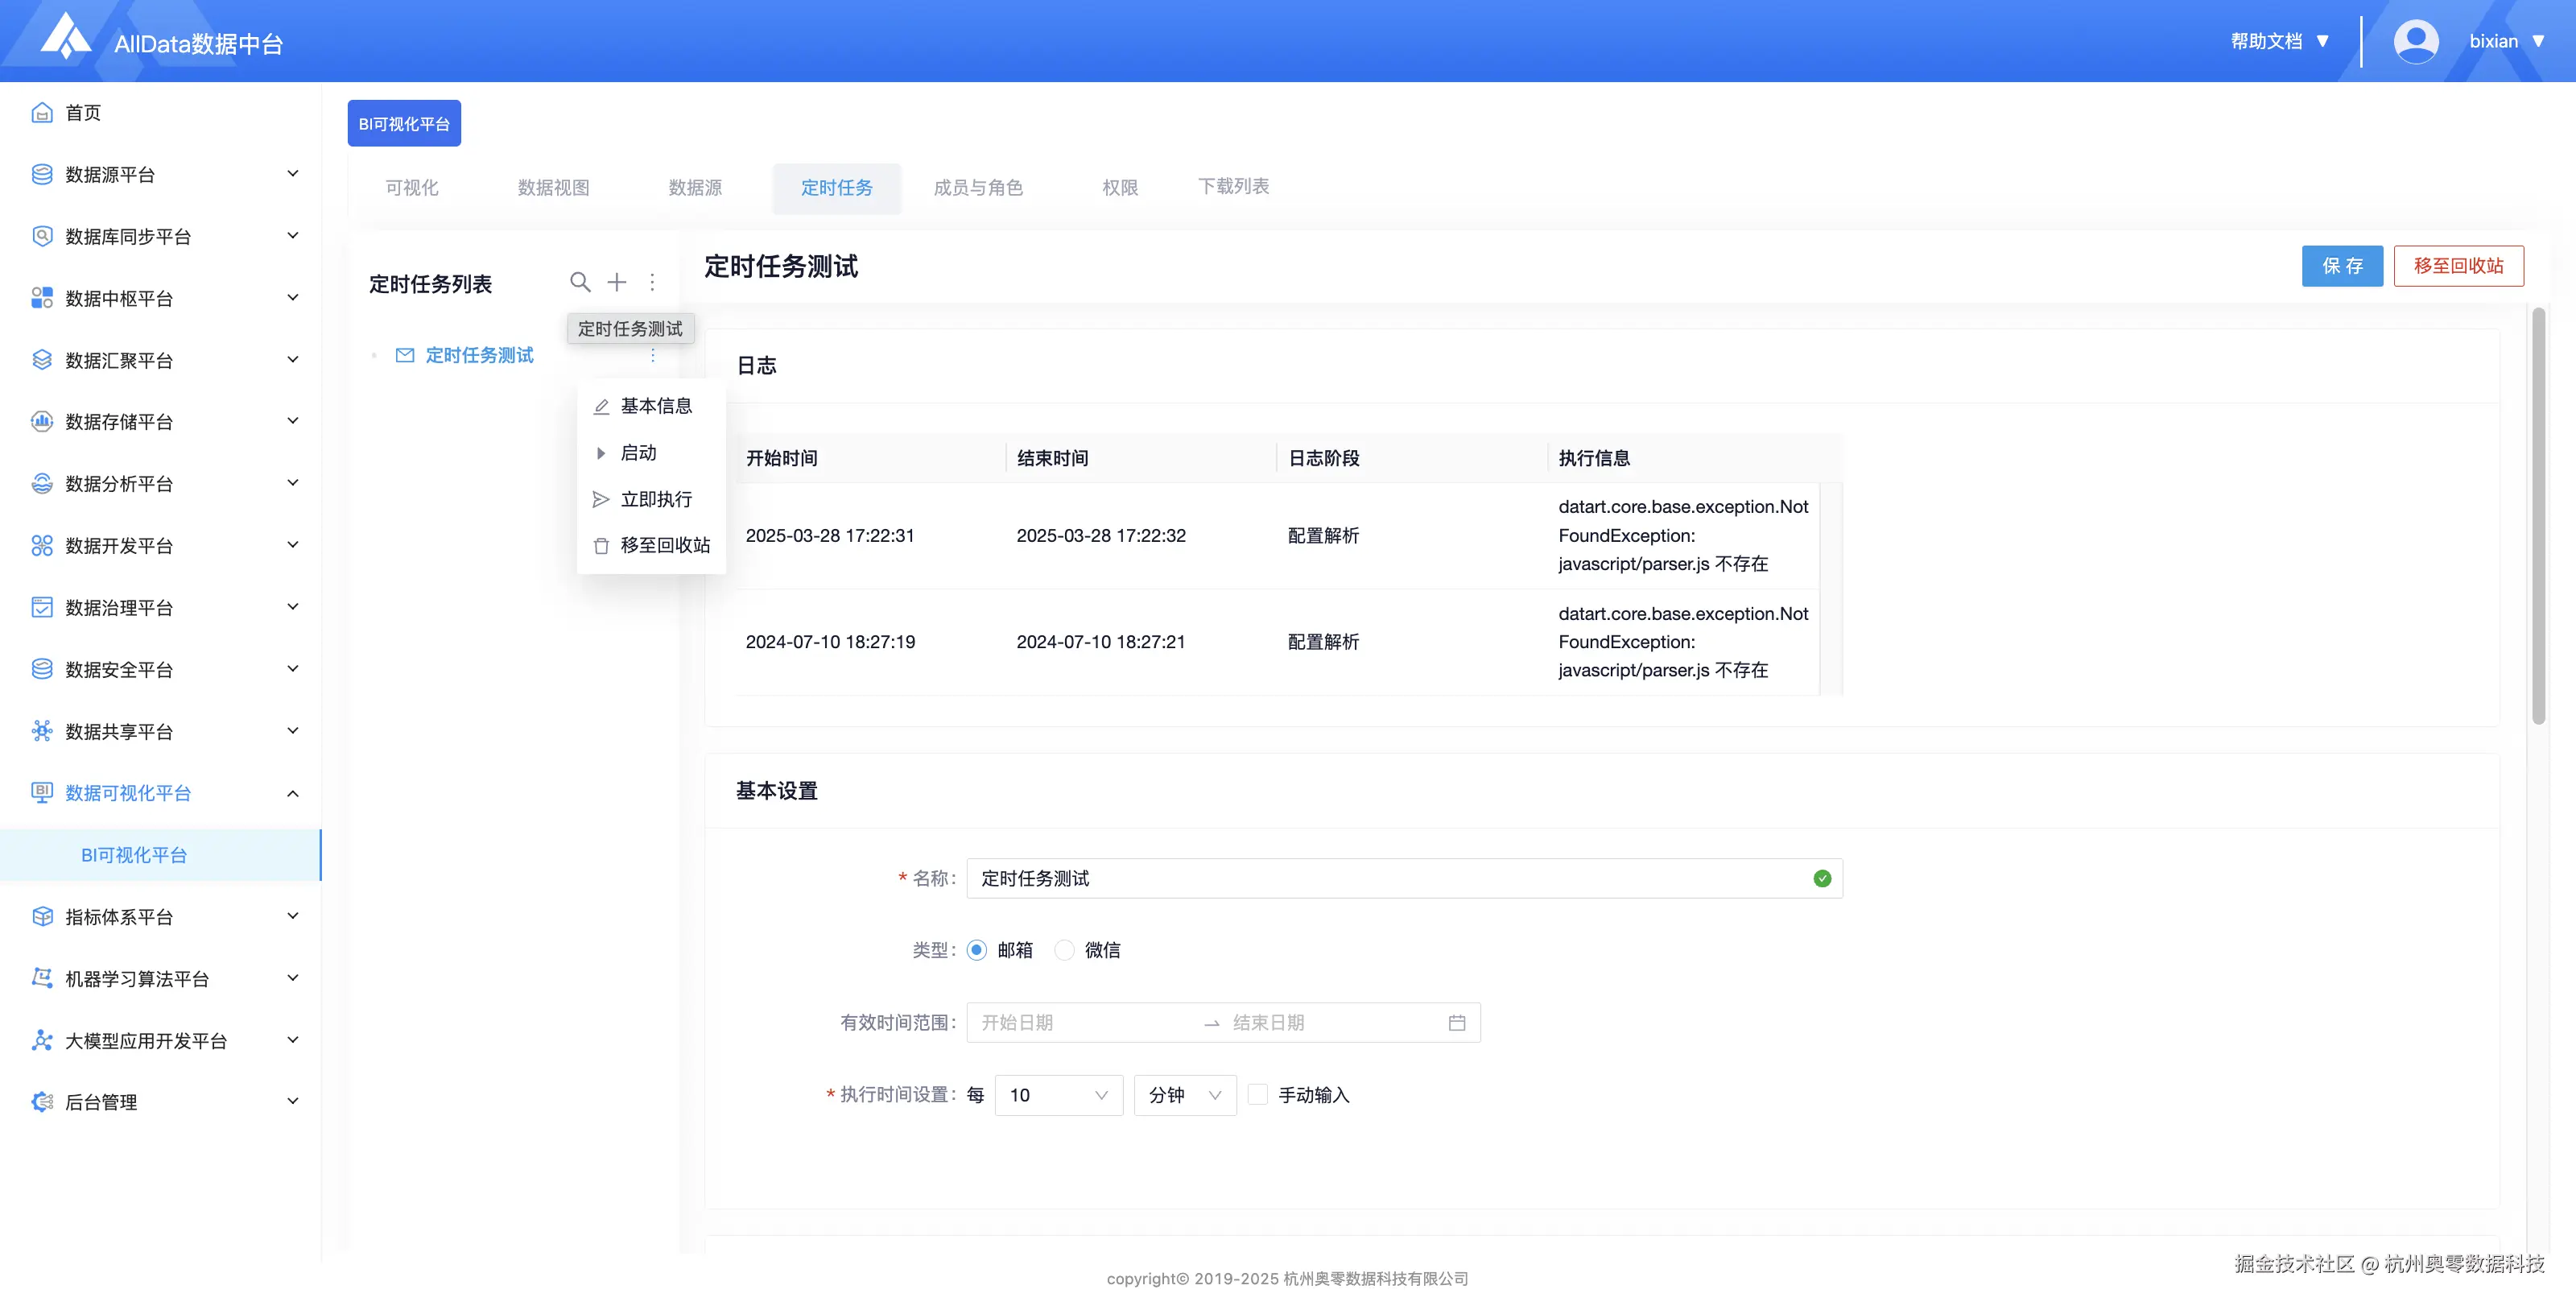
Task: Click the AllData logo icon
Action: pos(66,36)
